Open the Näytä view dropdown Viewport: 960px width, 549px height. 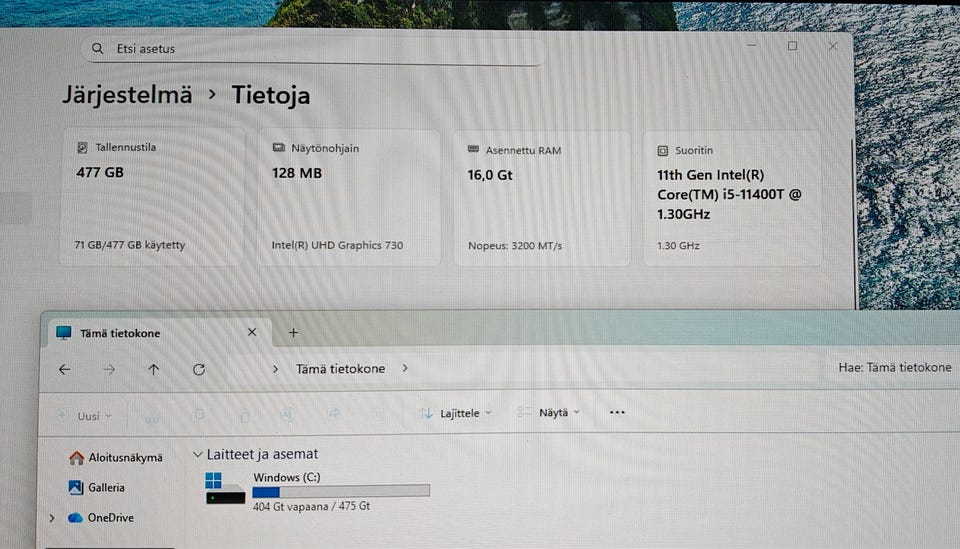click(x=549, y=413)
